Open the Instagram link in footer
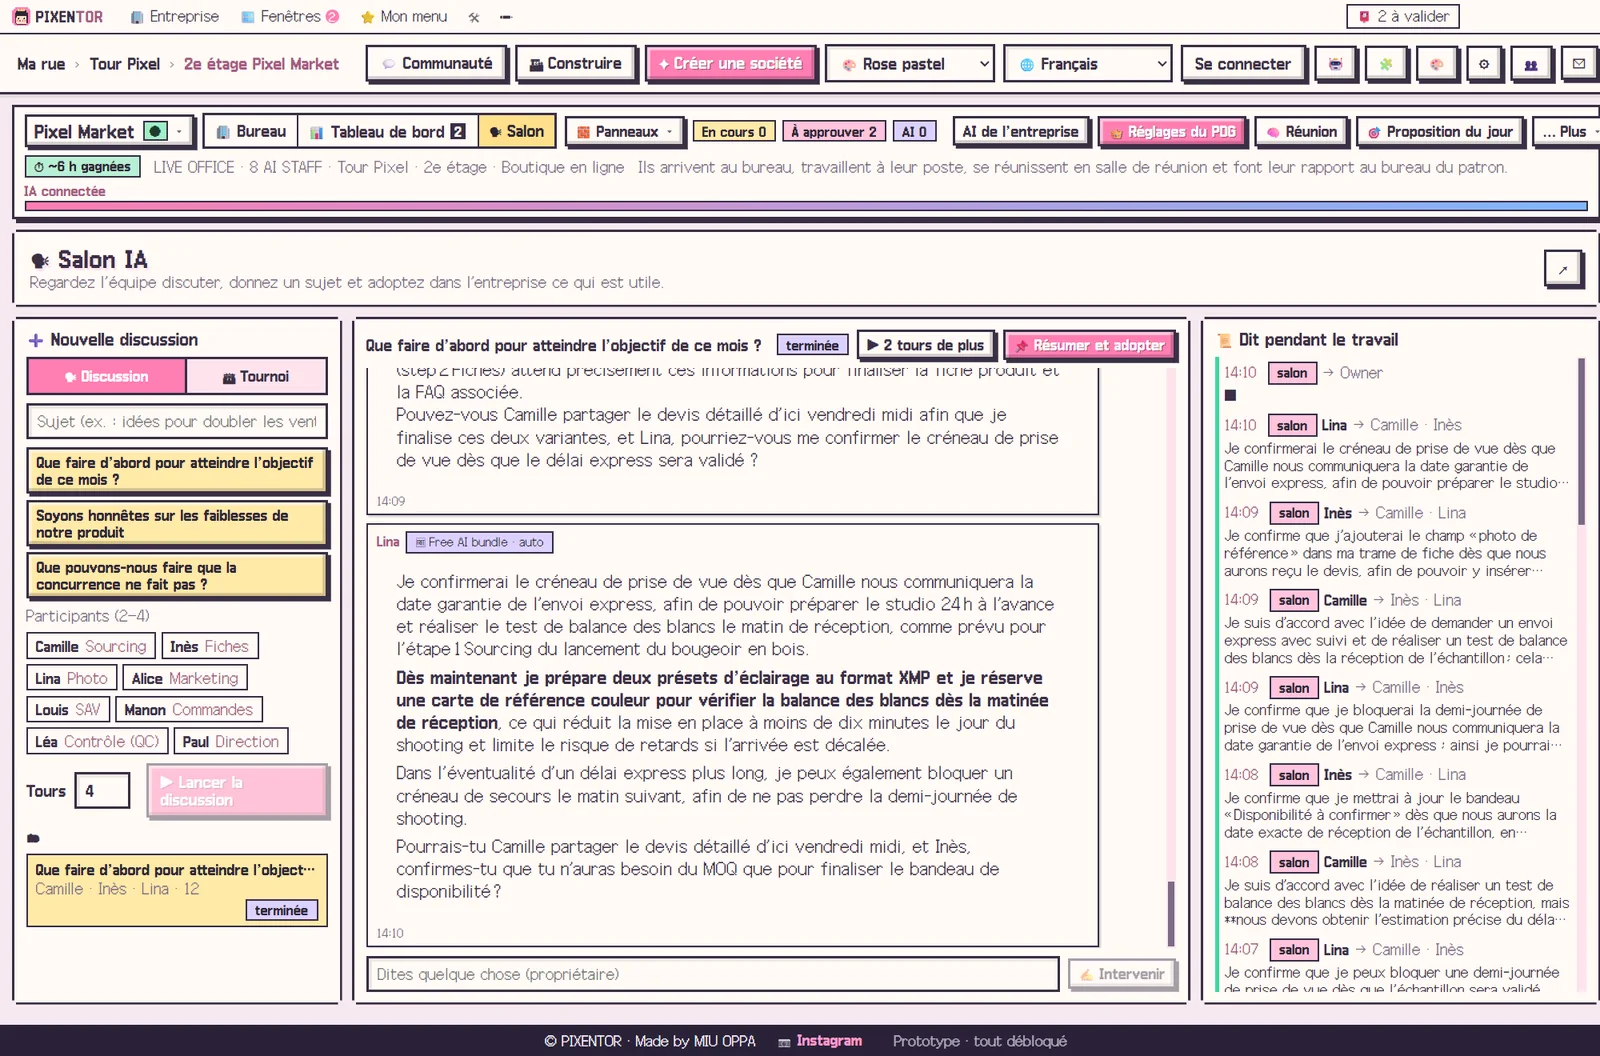Screen dimensions: 1600x1056 point(820,1041)
